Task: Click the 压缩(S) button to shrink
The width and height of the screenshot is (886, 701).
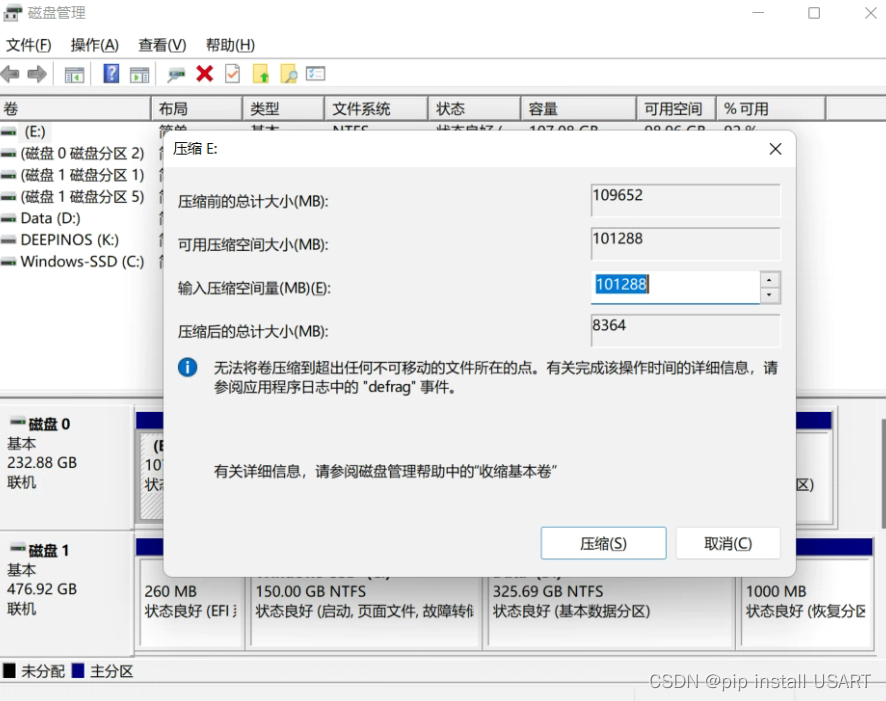Action: (603, 542)
